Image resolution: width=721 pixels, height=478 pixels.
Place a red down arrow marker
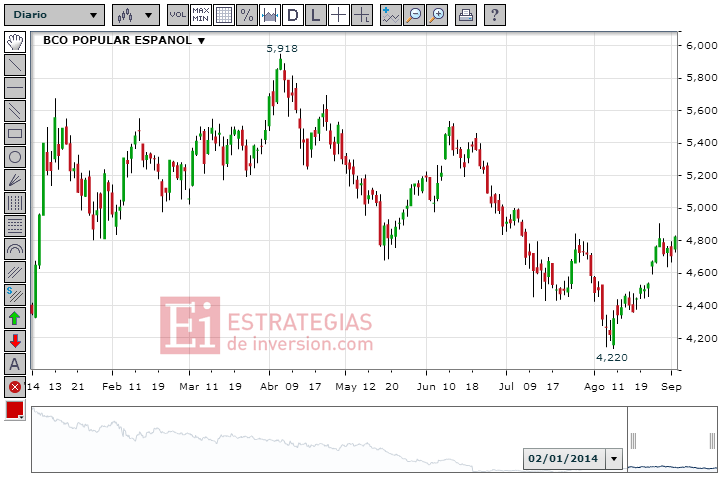[15, 341]
